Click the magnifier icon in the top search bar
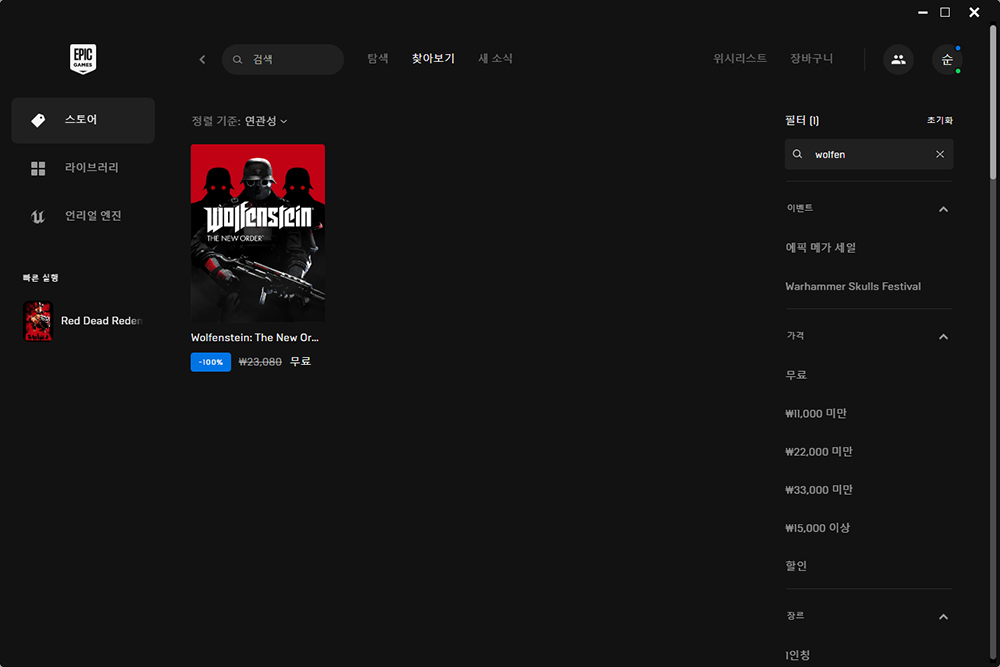The image size is (1000, 667). (237, 59)
